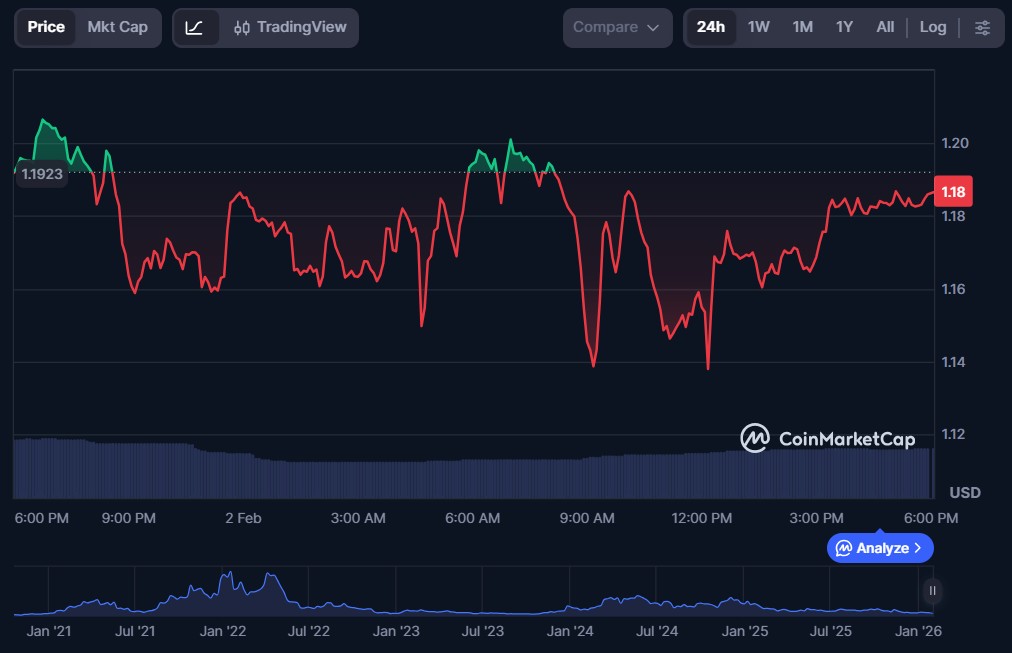
Task: Click the 1.1923 opening price label
Action: pos(42,174)
